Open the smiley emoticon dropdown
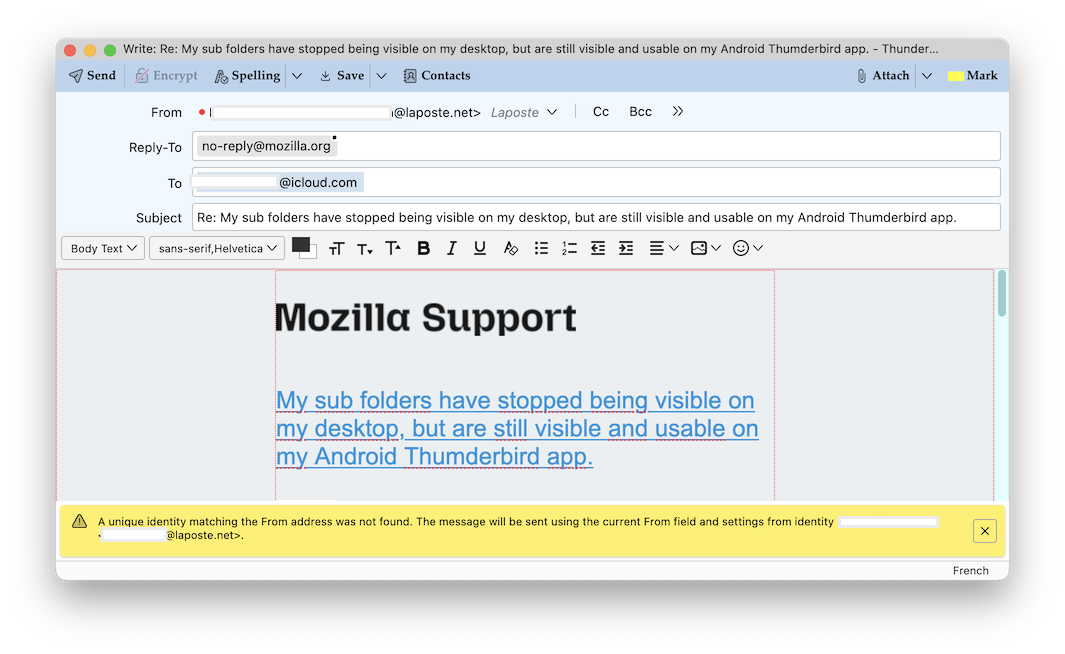 coord(748,249)
